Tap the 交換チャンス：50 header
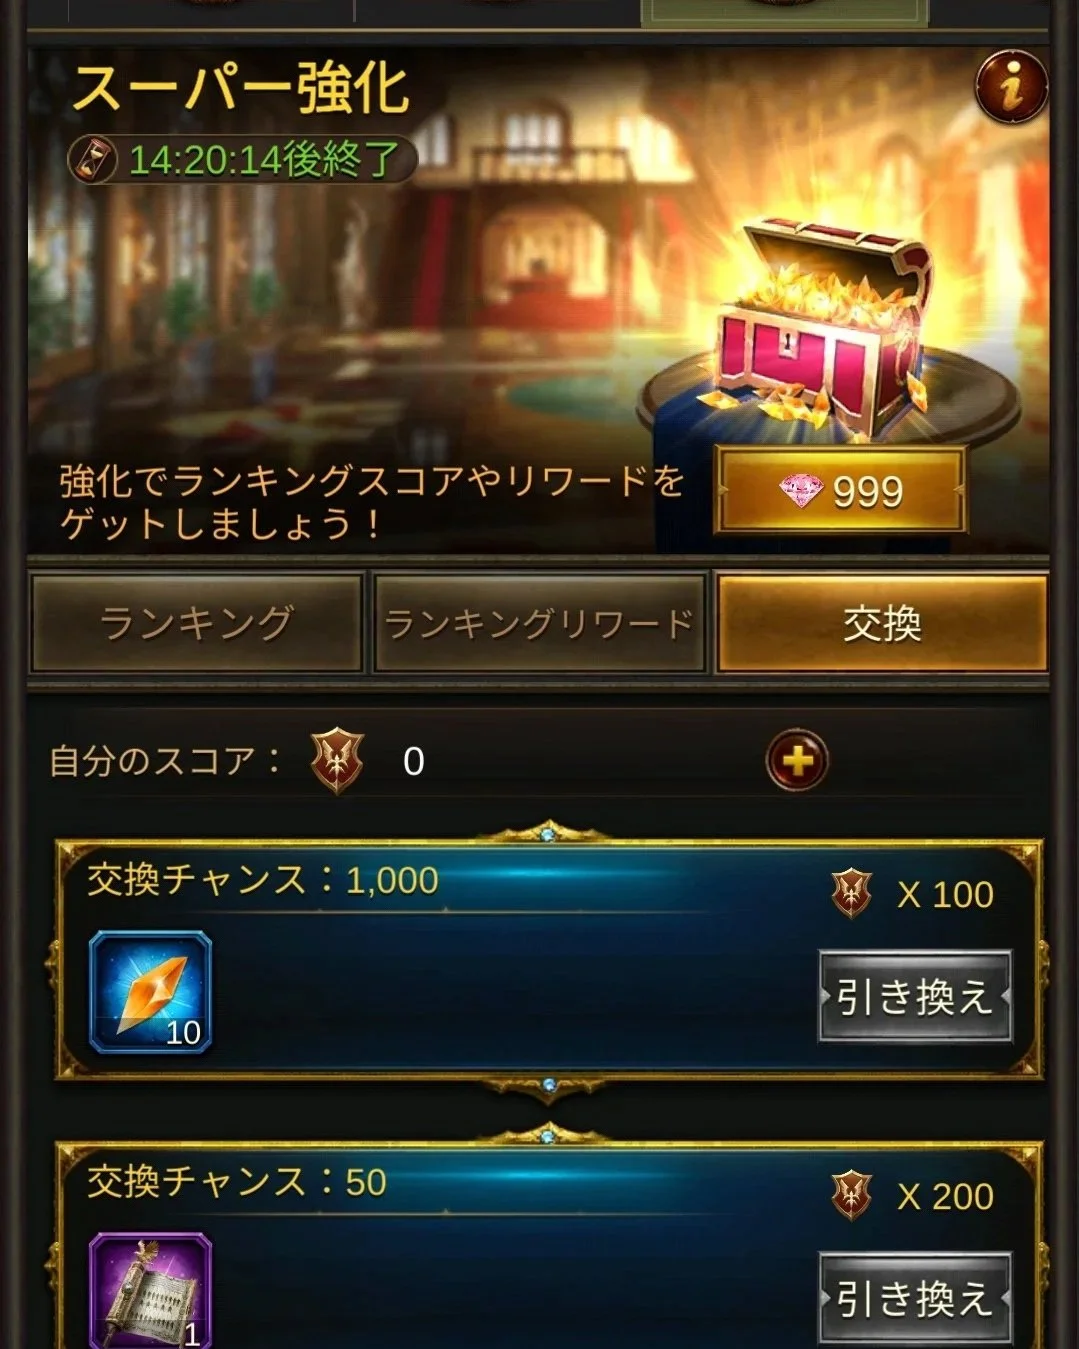 point(237,1182)
